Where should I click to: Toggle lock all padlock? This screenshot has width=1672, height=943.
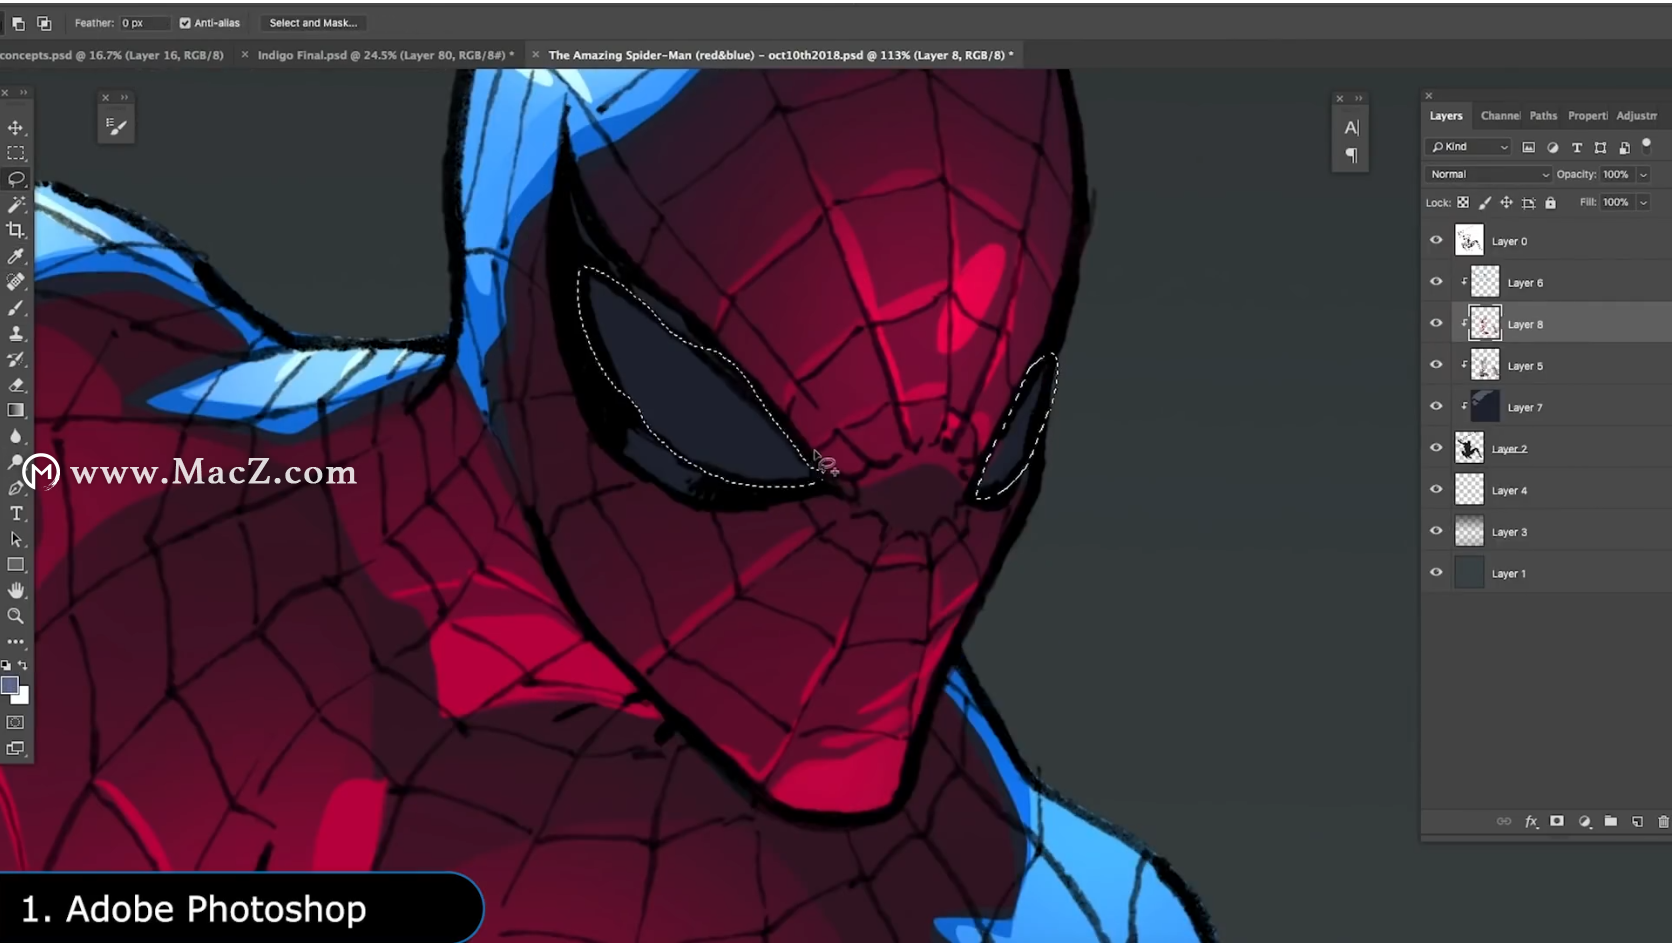pos(1550,202)
